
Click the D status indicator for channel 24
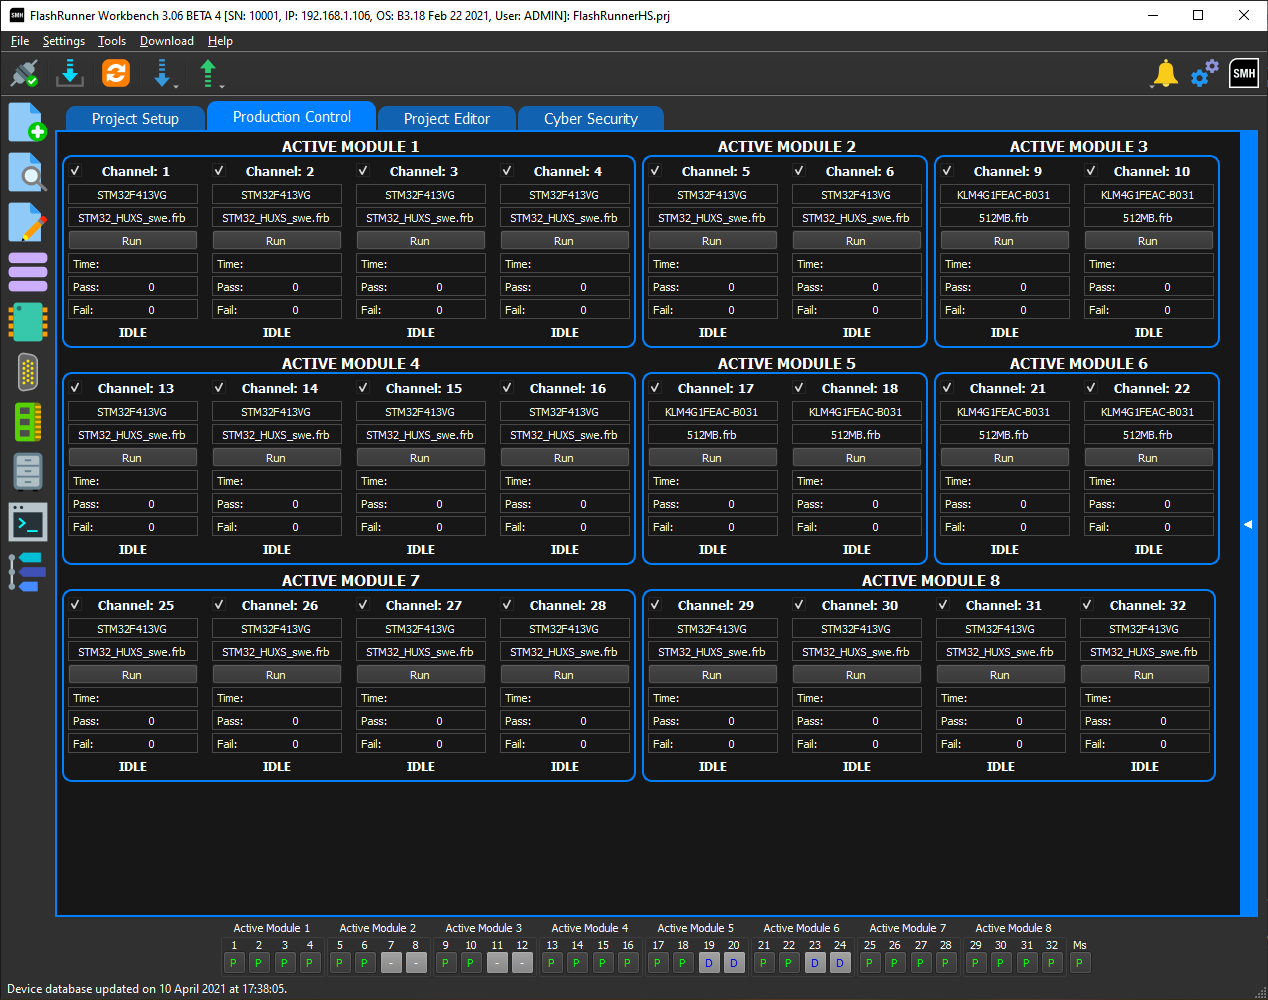[x=840, y=963]
